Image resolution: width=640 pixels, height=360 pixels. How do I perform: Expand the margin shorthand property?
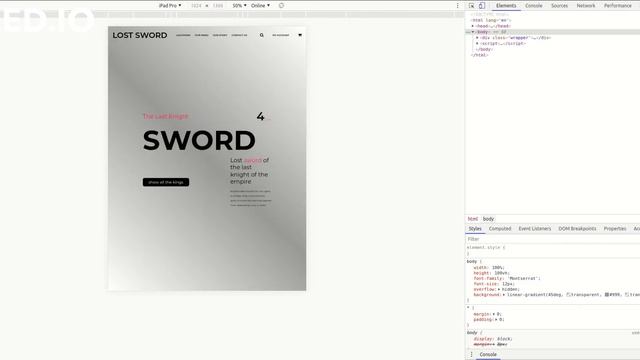coord(493,314)
